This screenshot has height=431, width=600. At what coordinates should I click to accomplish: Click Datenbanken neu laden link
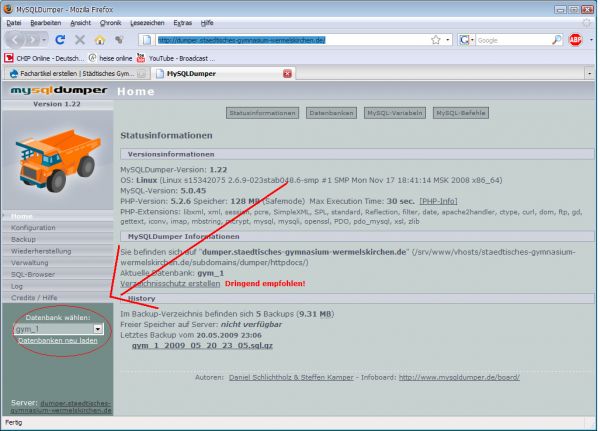coord(58,341)
